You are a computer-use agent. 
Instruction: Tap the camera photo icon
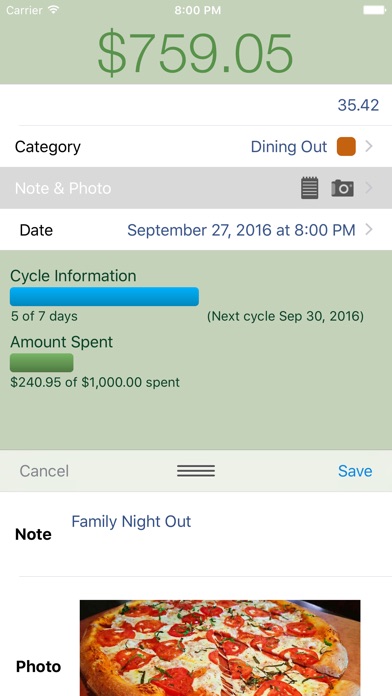click(342, 188)
